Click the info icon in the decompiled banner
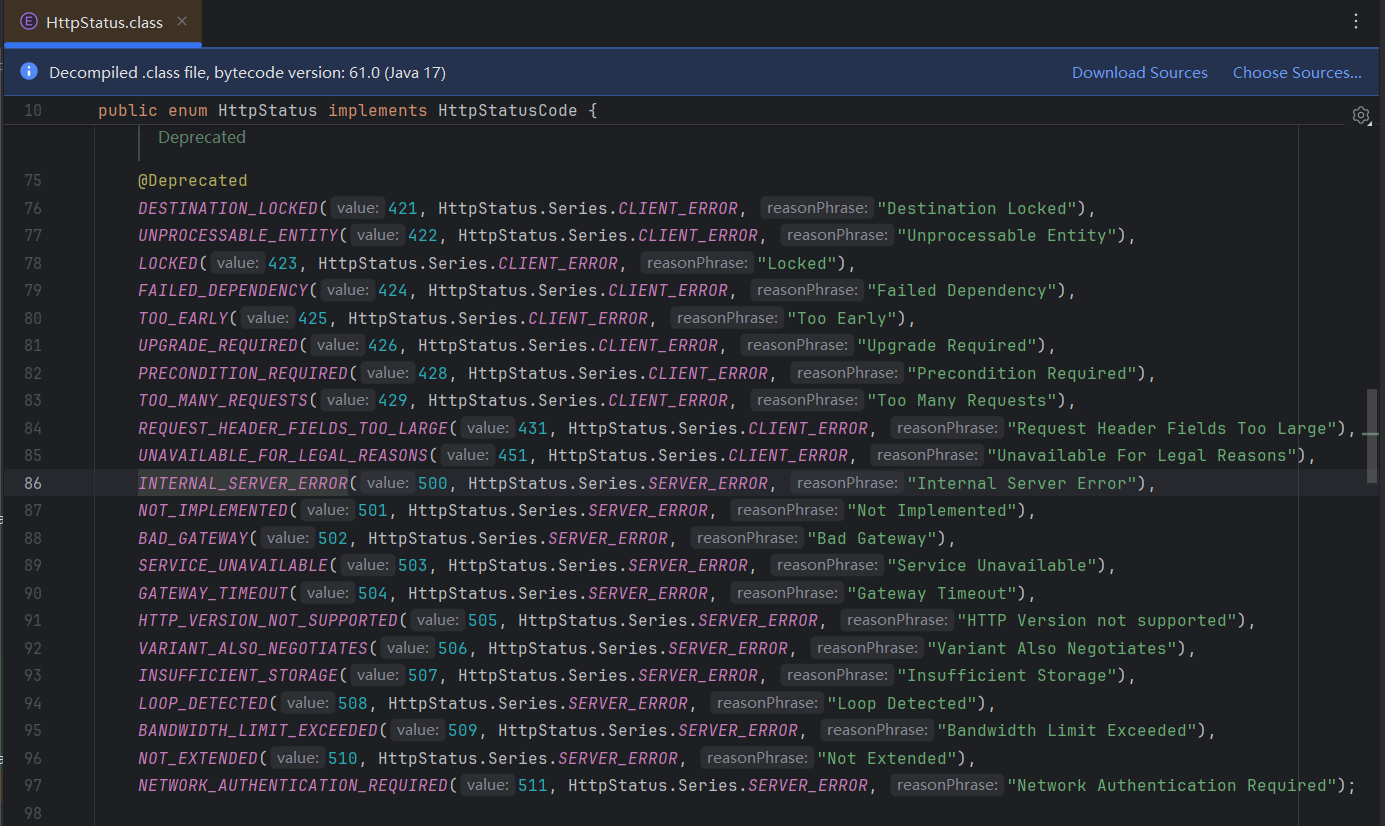Image resolution: width=1385 pixels, height=826 pixels. pos(29,72)
